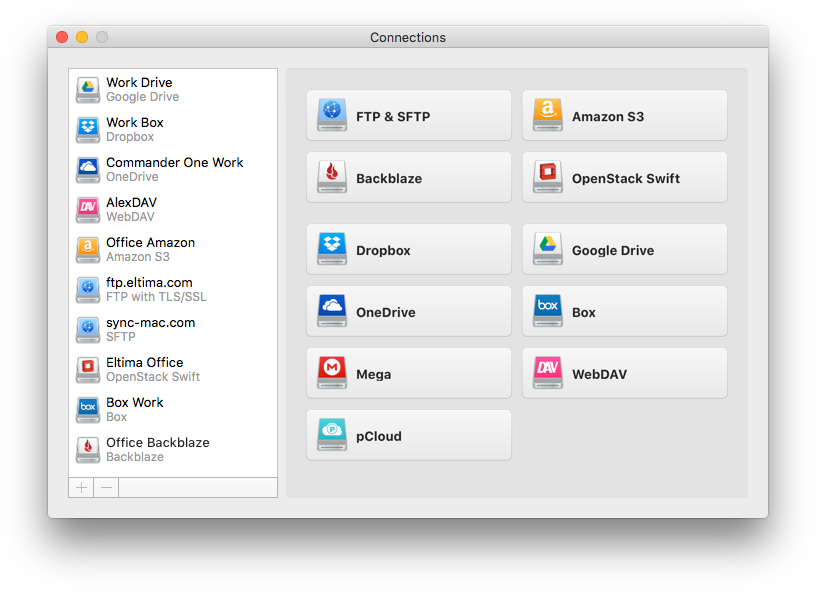Select the Eltima Office OpenStack Swift entry
Screen dimensions: 816x592
[x=150, y=369]
